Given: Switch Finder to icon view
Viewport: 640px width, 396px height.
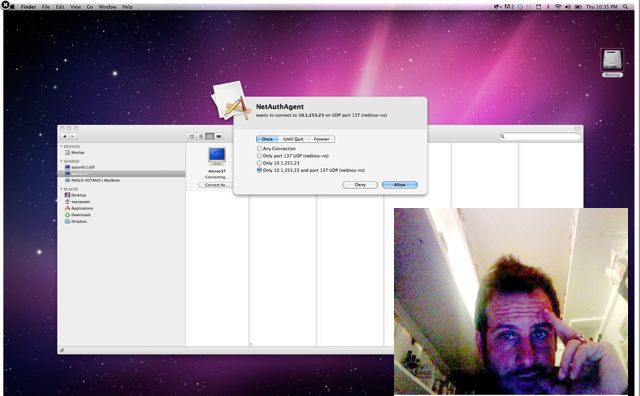Looking at the screenshot, I should click(x=192, y=136).
